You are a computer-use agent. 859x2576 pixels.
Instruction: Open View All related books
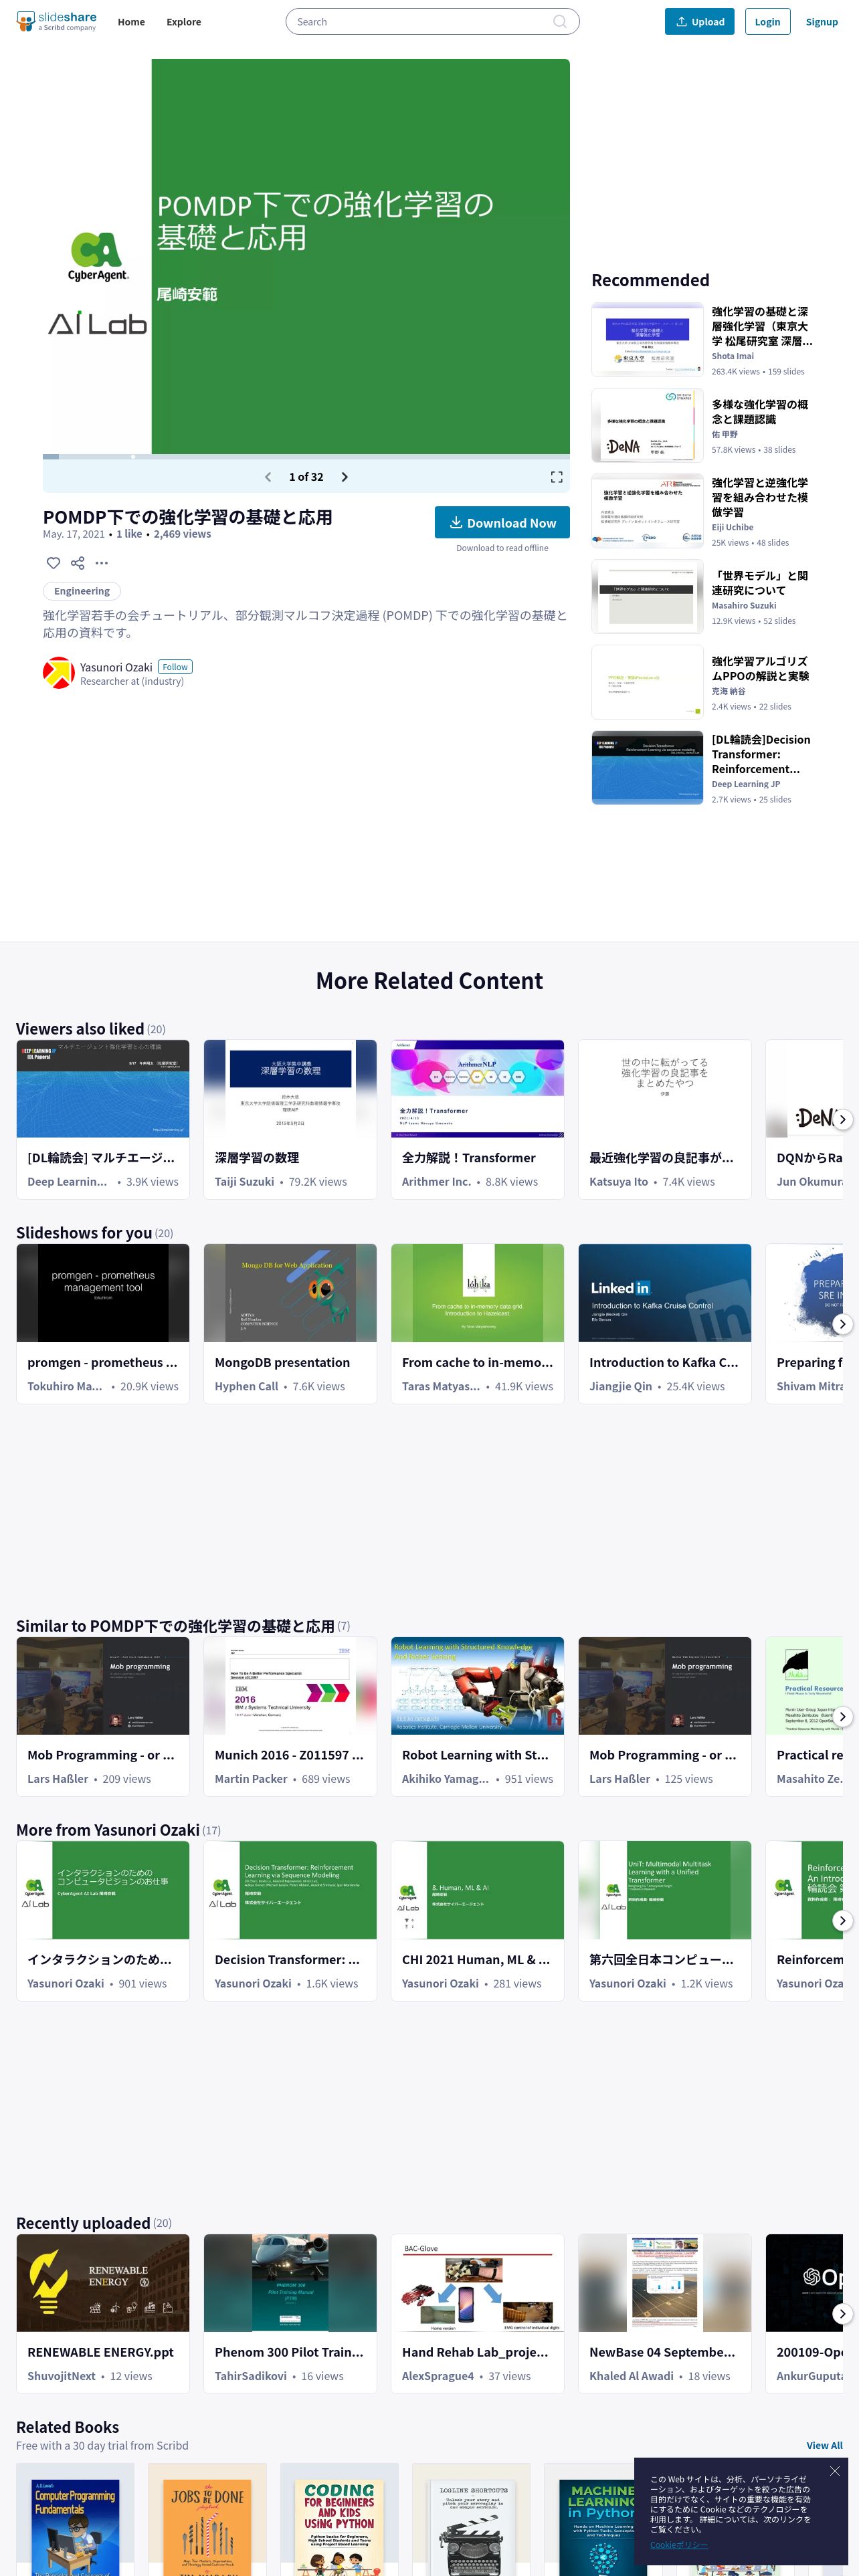[x=824, y=2445]
